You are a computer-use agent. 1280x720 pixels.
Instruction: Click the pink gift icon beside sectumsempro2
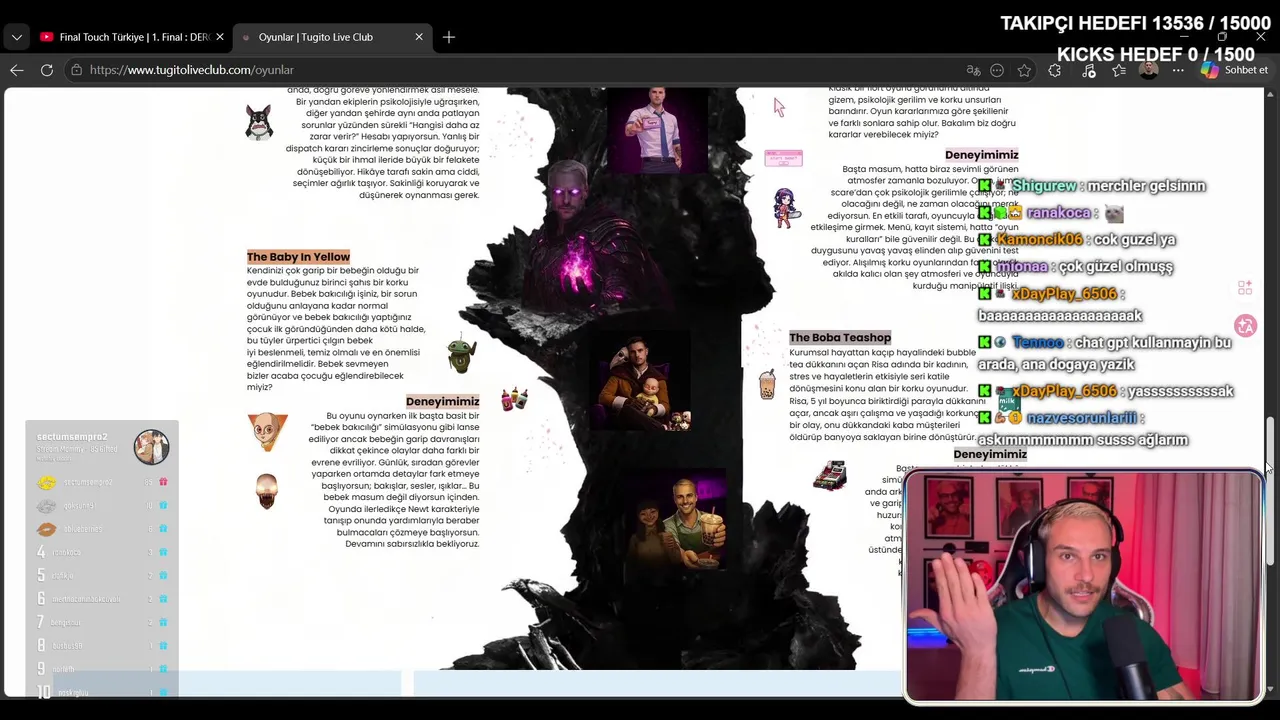(x=163, y=482)
